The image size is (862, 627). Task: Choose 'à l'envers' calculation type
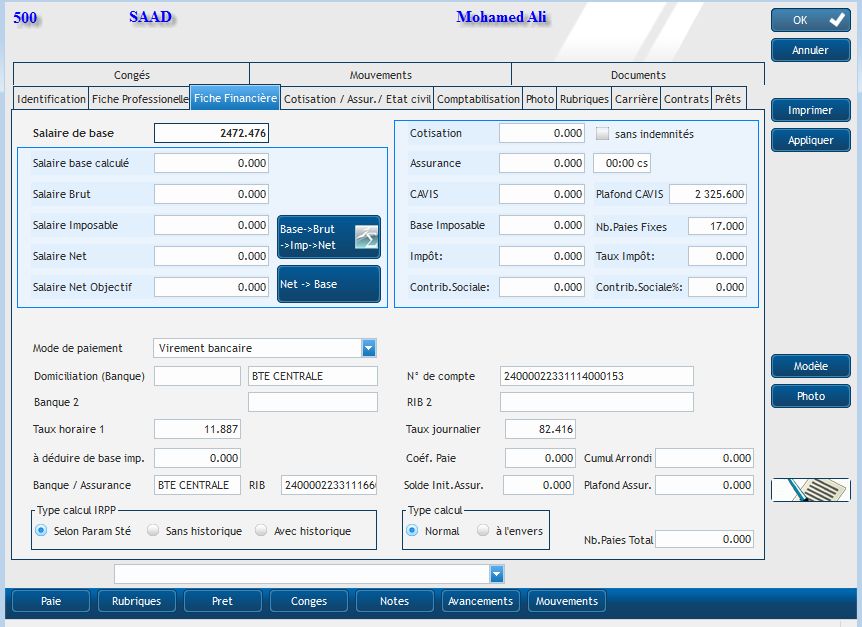483,531
